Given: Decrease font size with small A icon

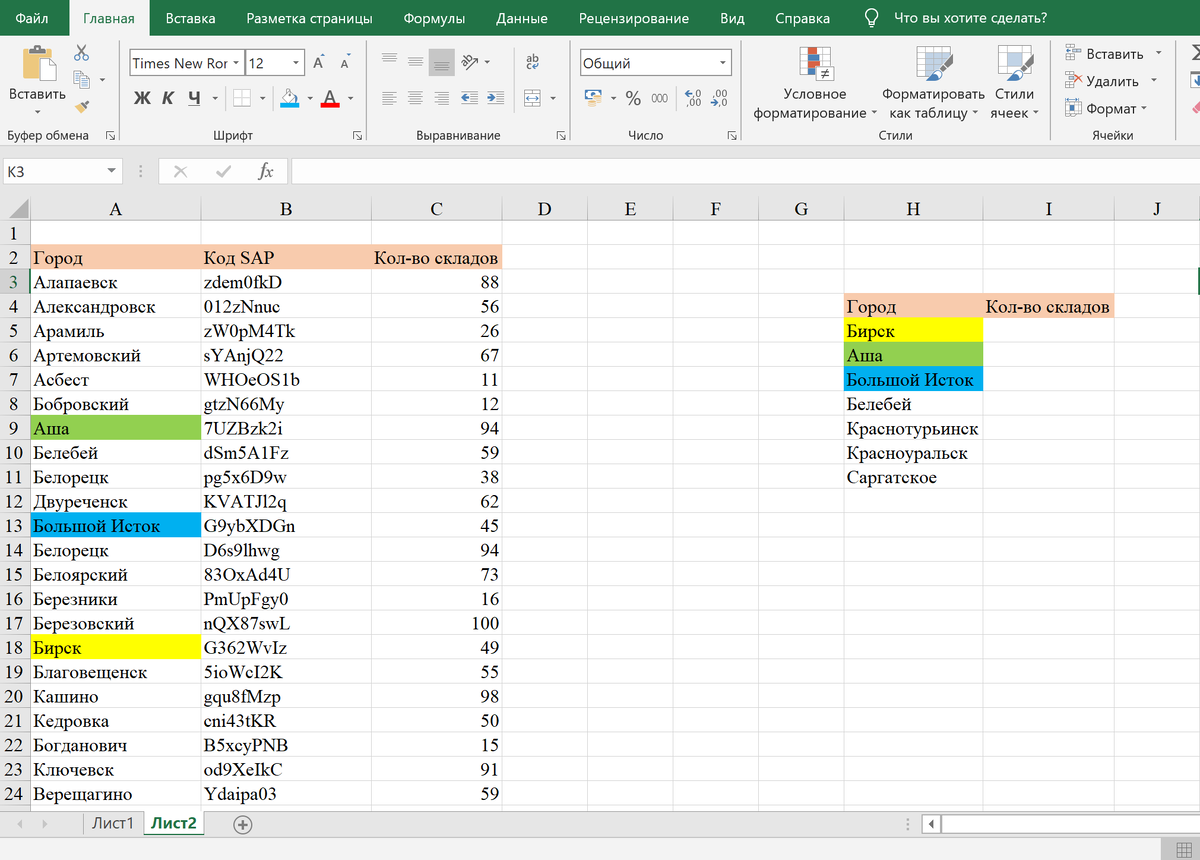Looking at the screenshot, I should coord(345,63).
